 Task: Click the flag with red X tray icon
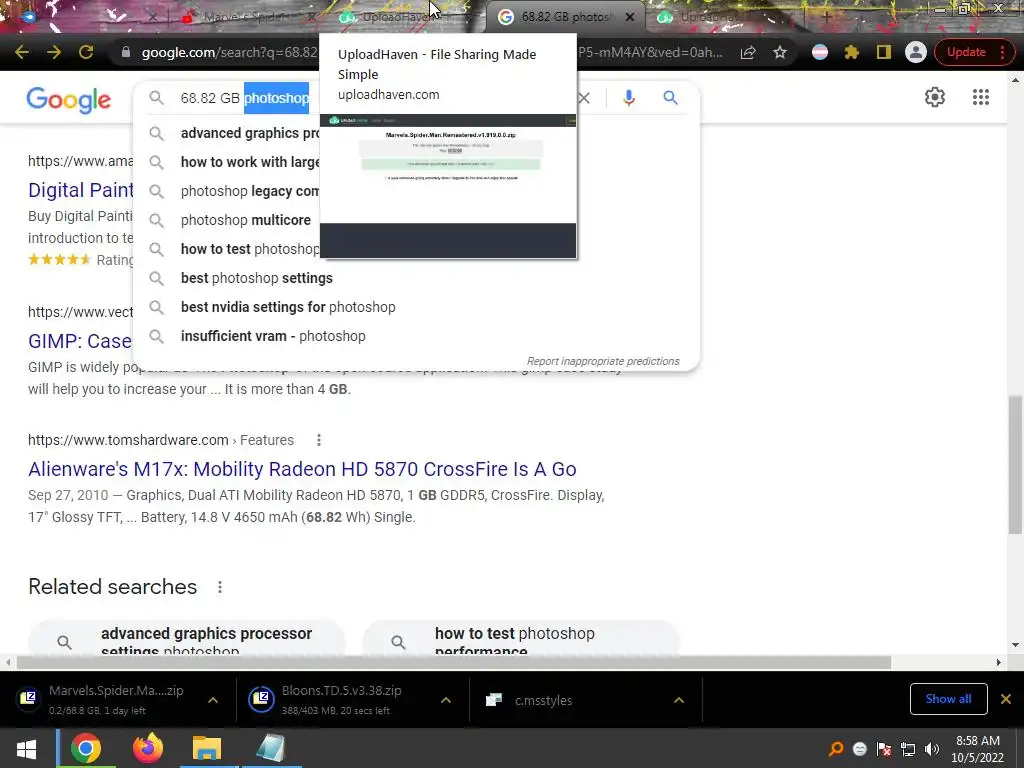pyautogui.click(x=884, y=749)
